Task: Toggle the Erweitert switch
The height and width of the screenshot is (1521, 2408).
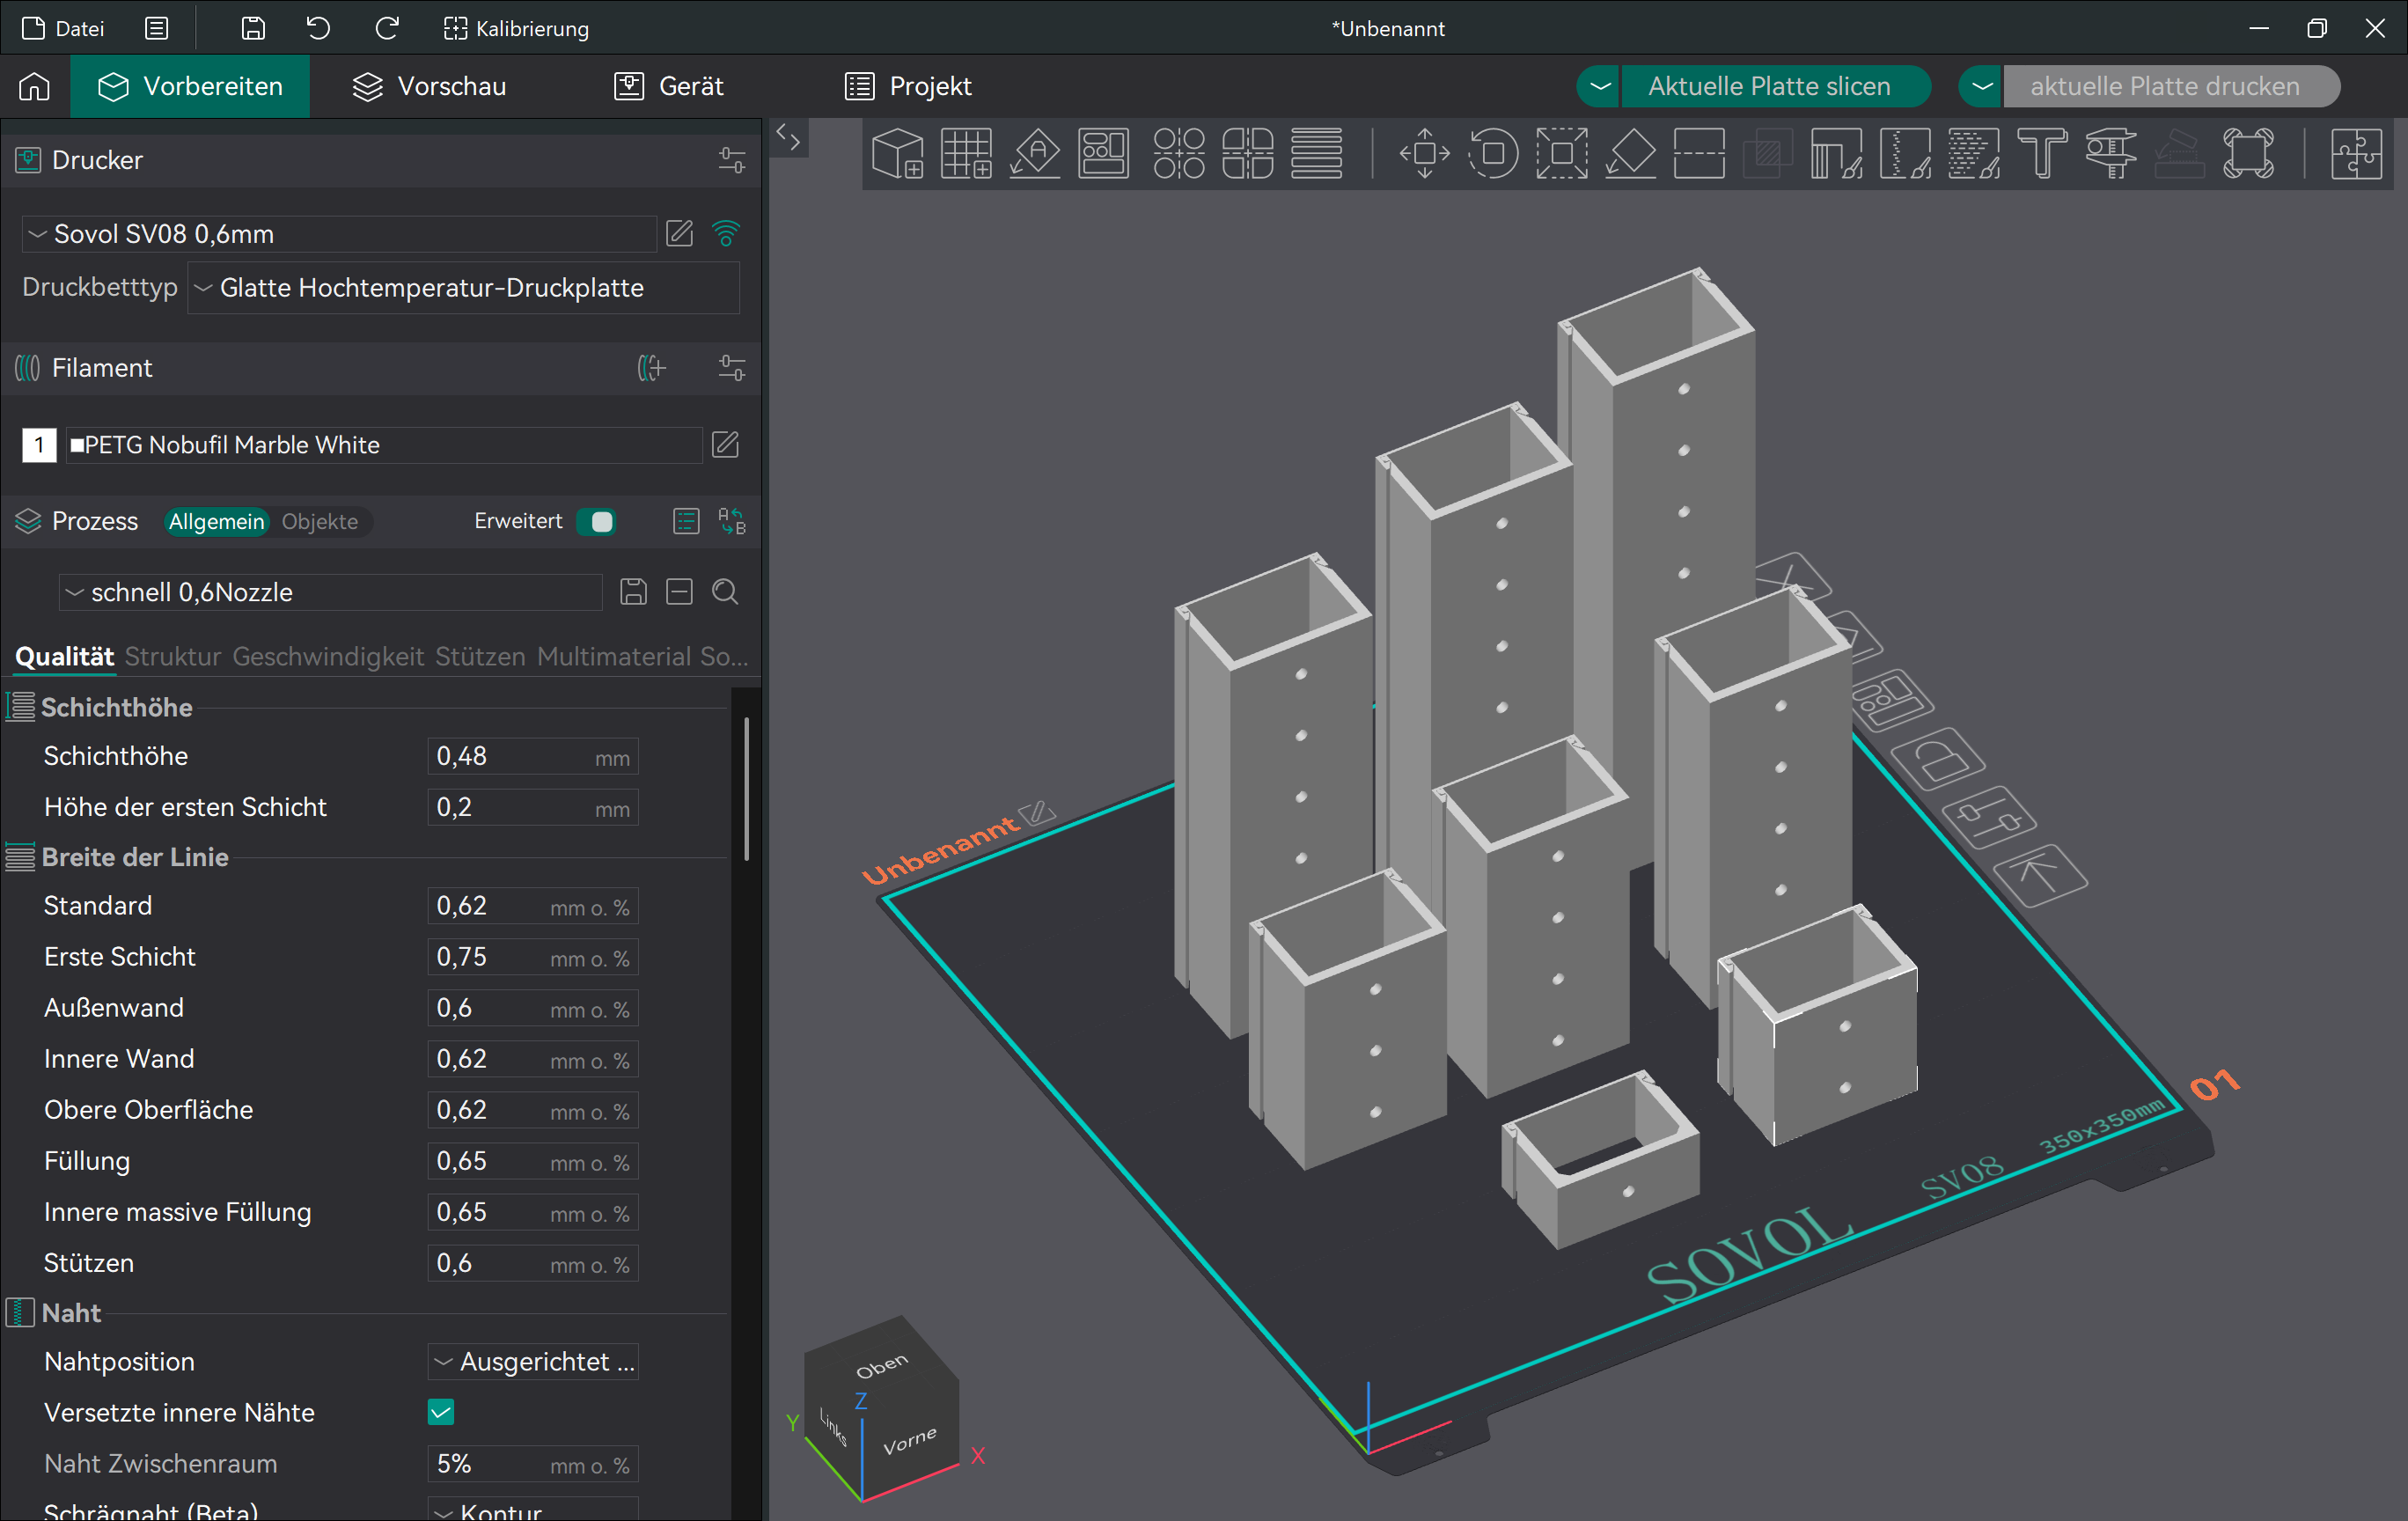Action: pos(596,521)
